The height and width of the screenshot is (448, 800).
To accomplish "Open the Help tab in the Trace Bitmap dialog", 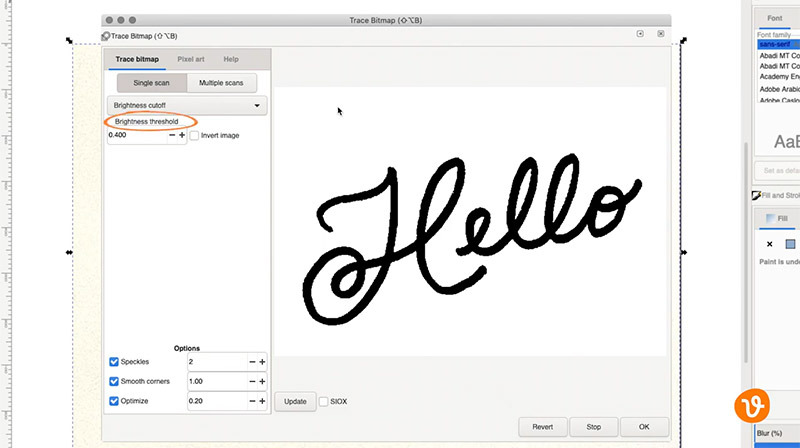I will tap(231, 59).
